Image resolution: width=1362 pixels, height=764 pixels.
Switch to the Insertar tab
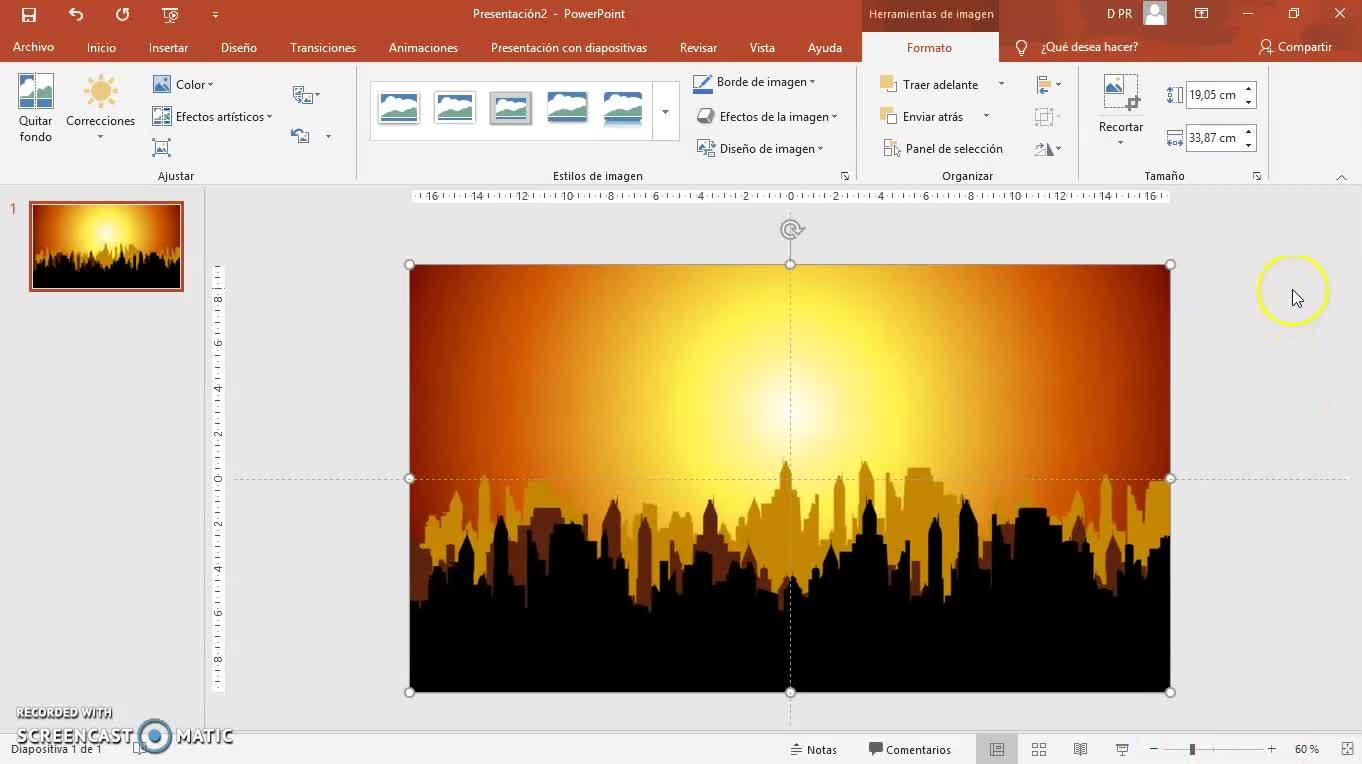pyautogui.click(x=168, y=47)
